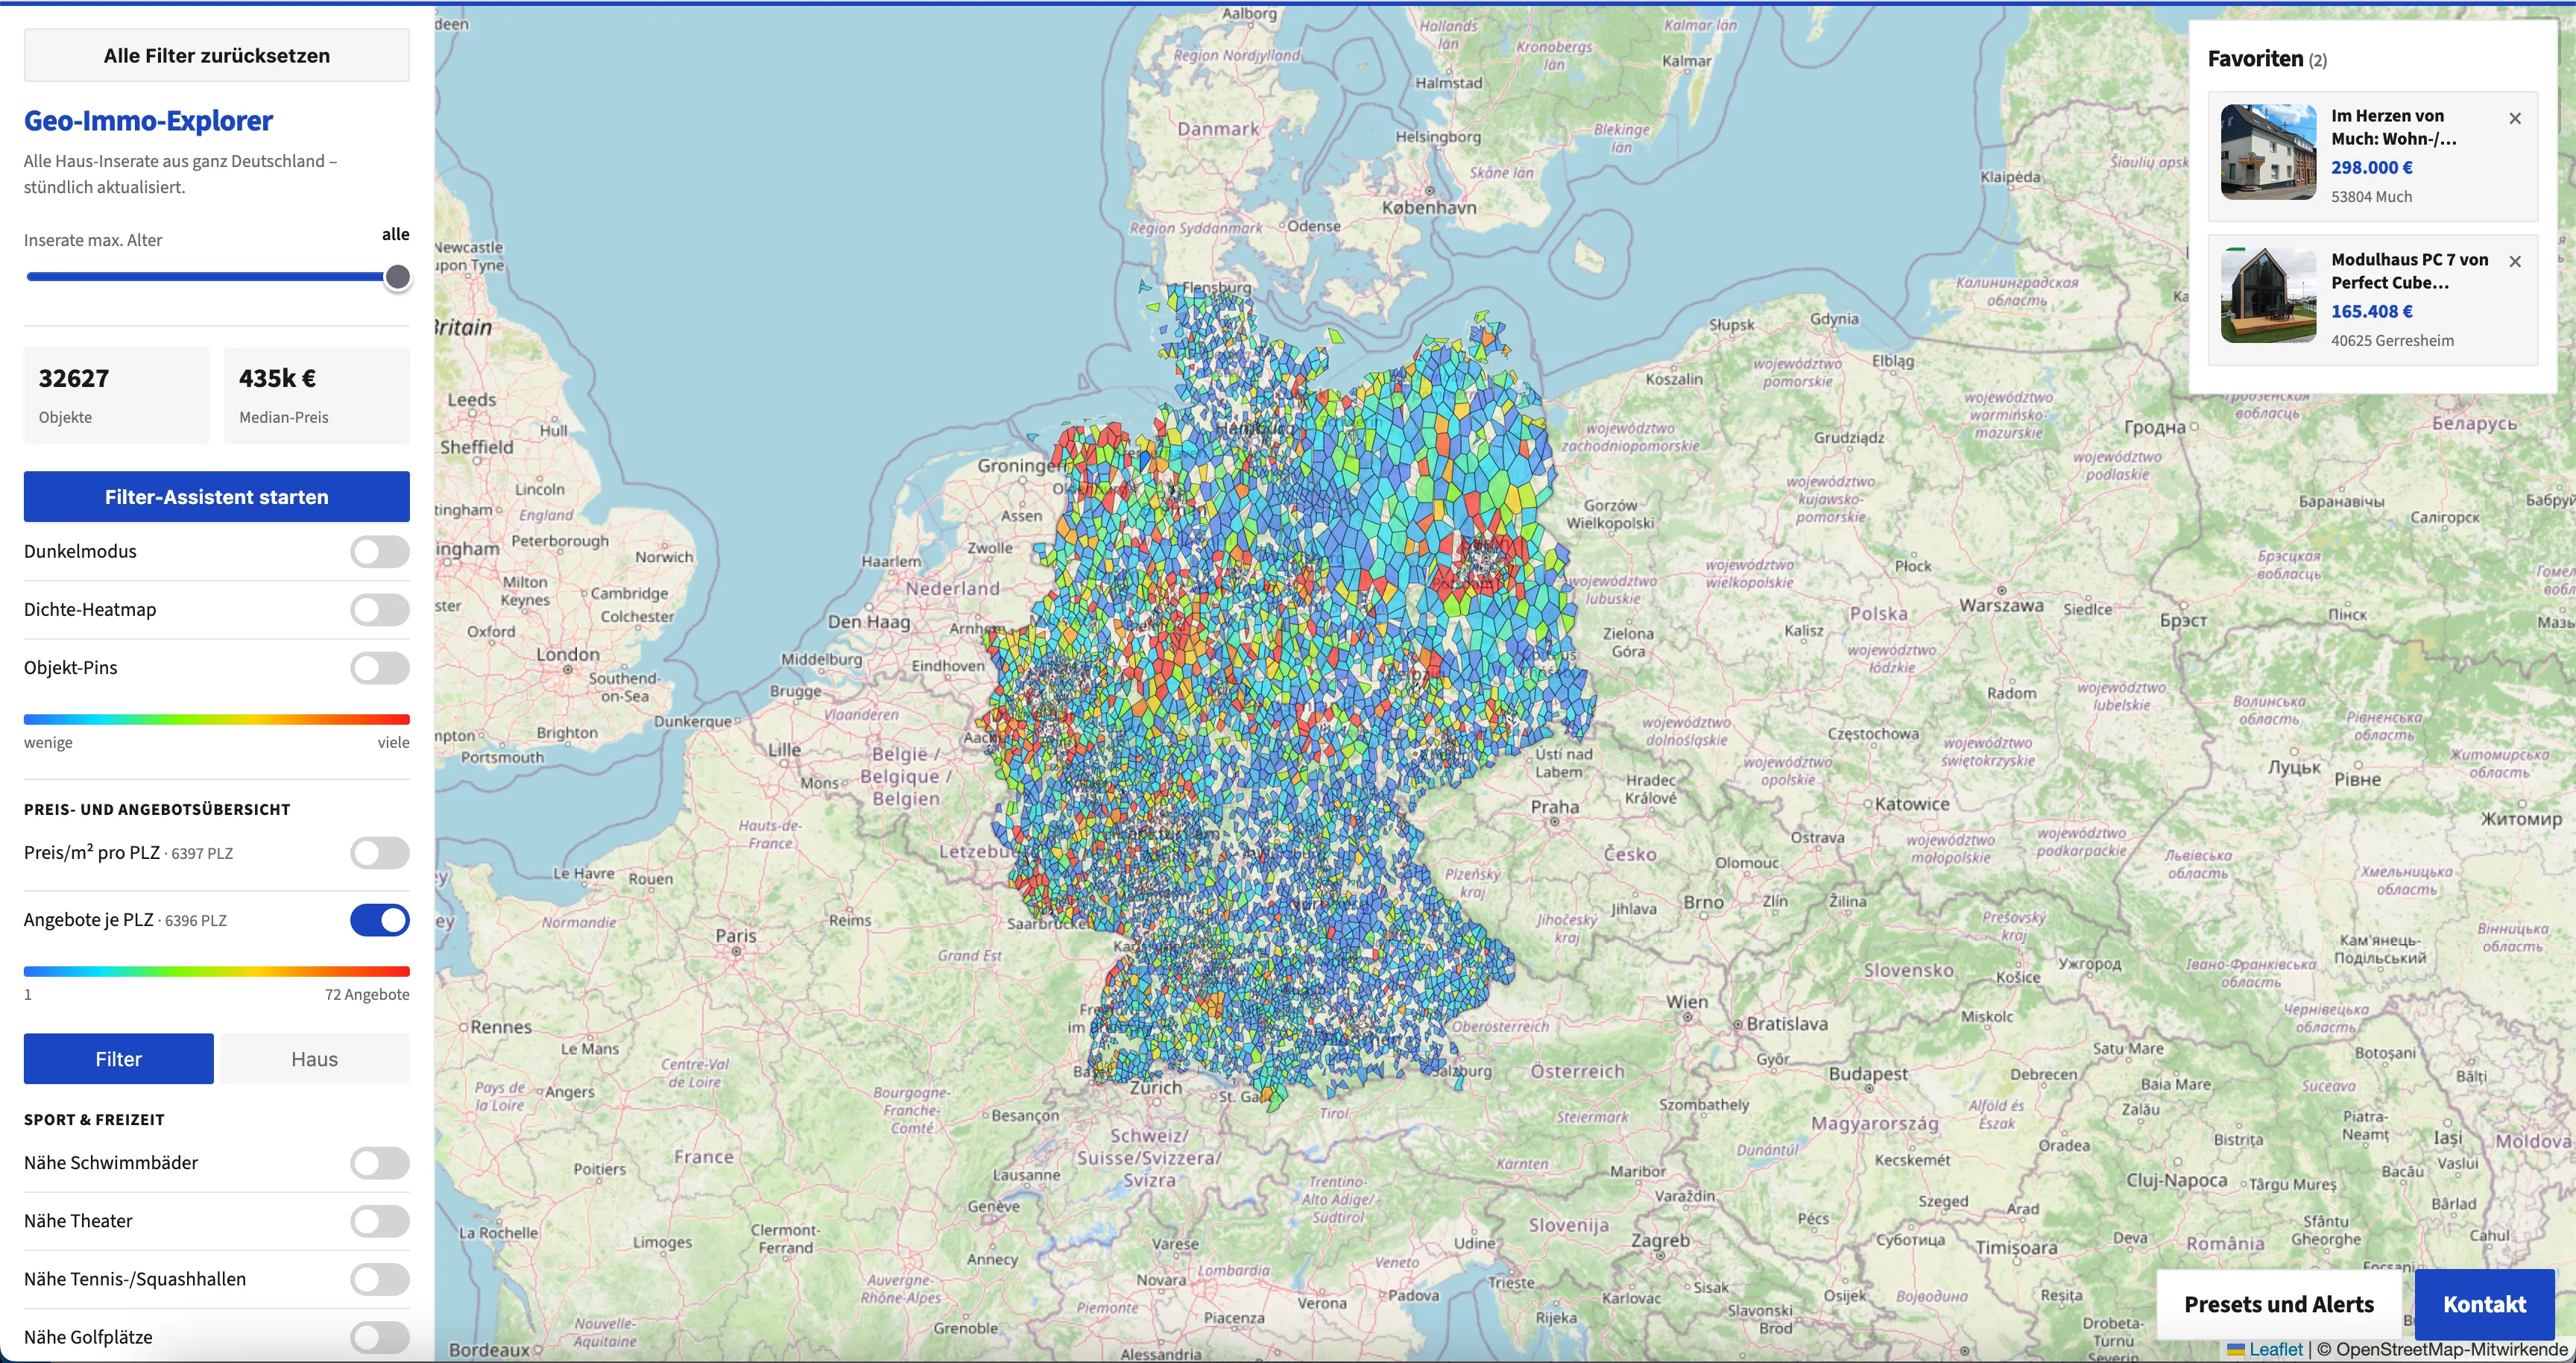2576x1363 pixels.
Task: Click Alle Filter zurücksetzen button
Action: 217,56
